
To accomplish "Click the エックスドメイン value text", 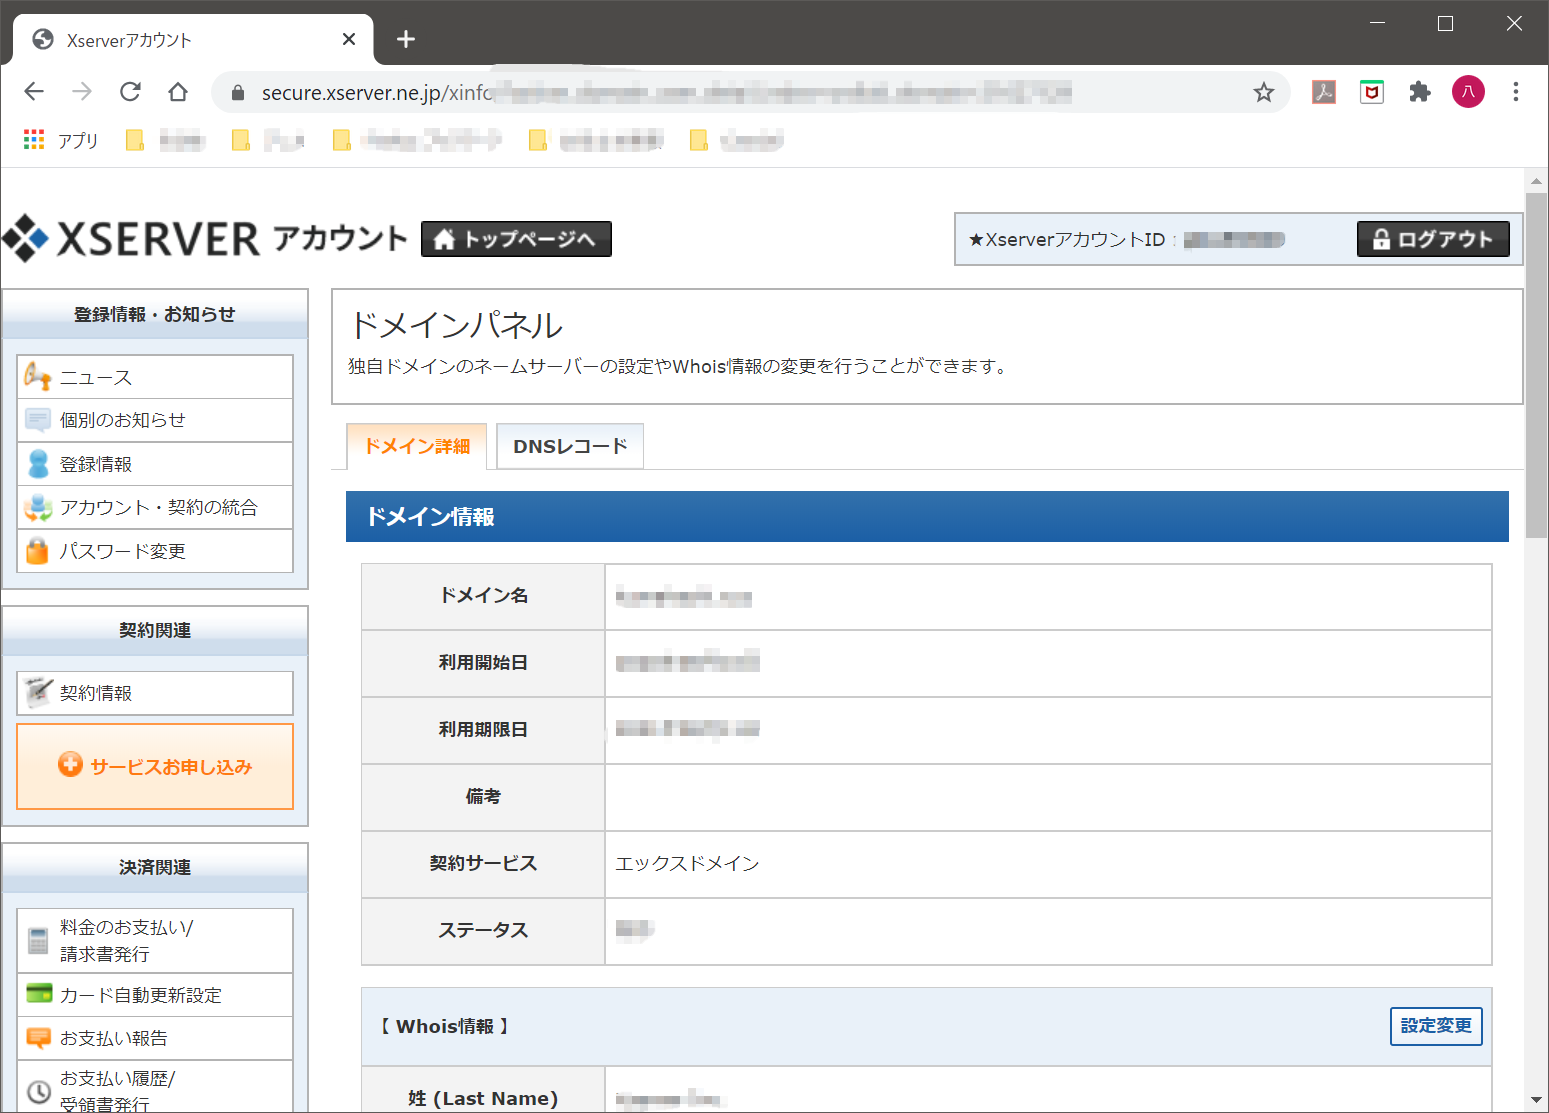I will tap(688, 863).
